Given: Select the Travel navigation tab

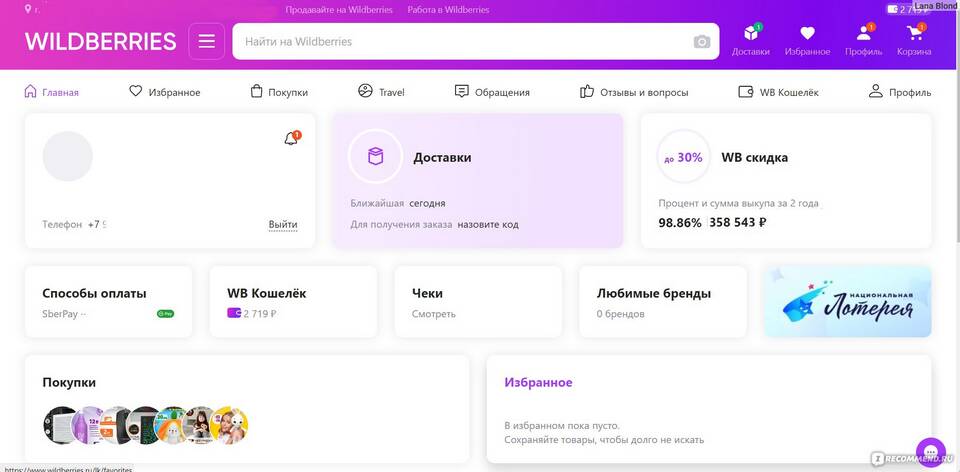Looking at the screenshot, I should pos(381,92).
